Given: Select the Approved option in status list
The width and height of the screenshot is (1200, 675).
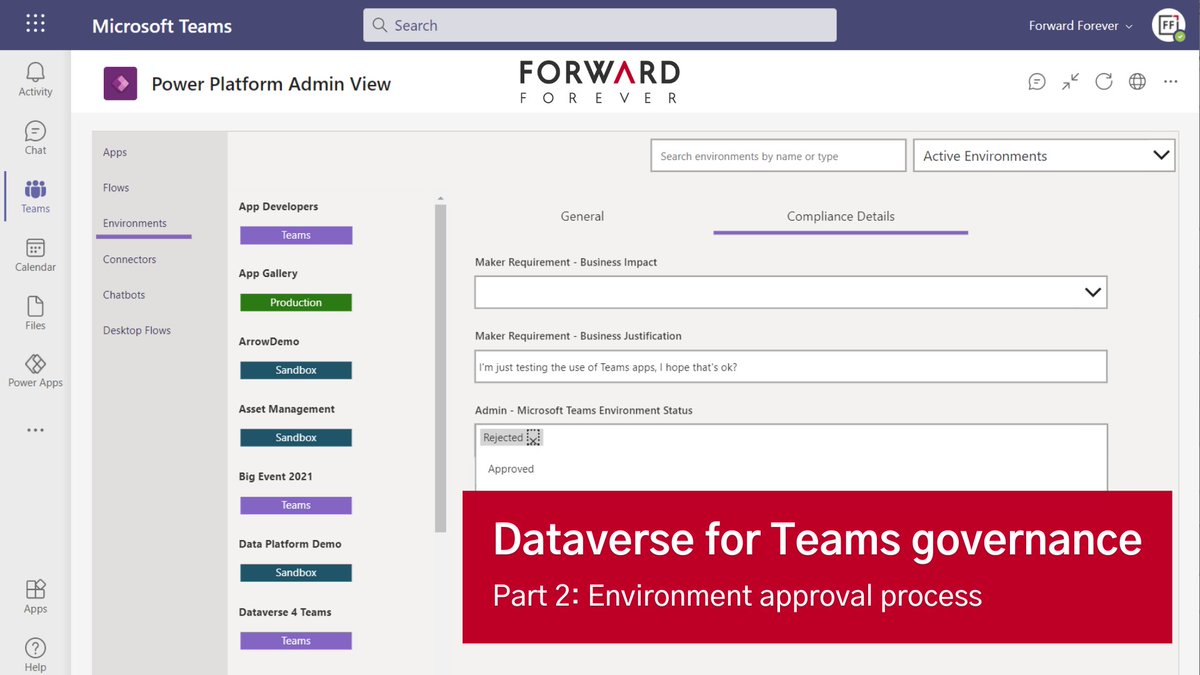Looking at the screenshot, I should click(x=511, y=469).
